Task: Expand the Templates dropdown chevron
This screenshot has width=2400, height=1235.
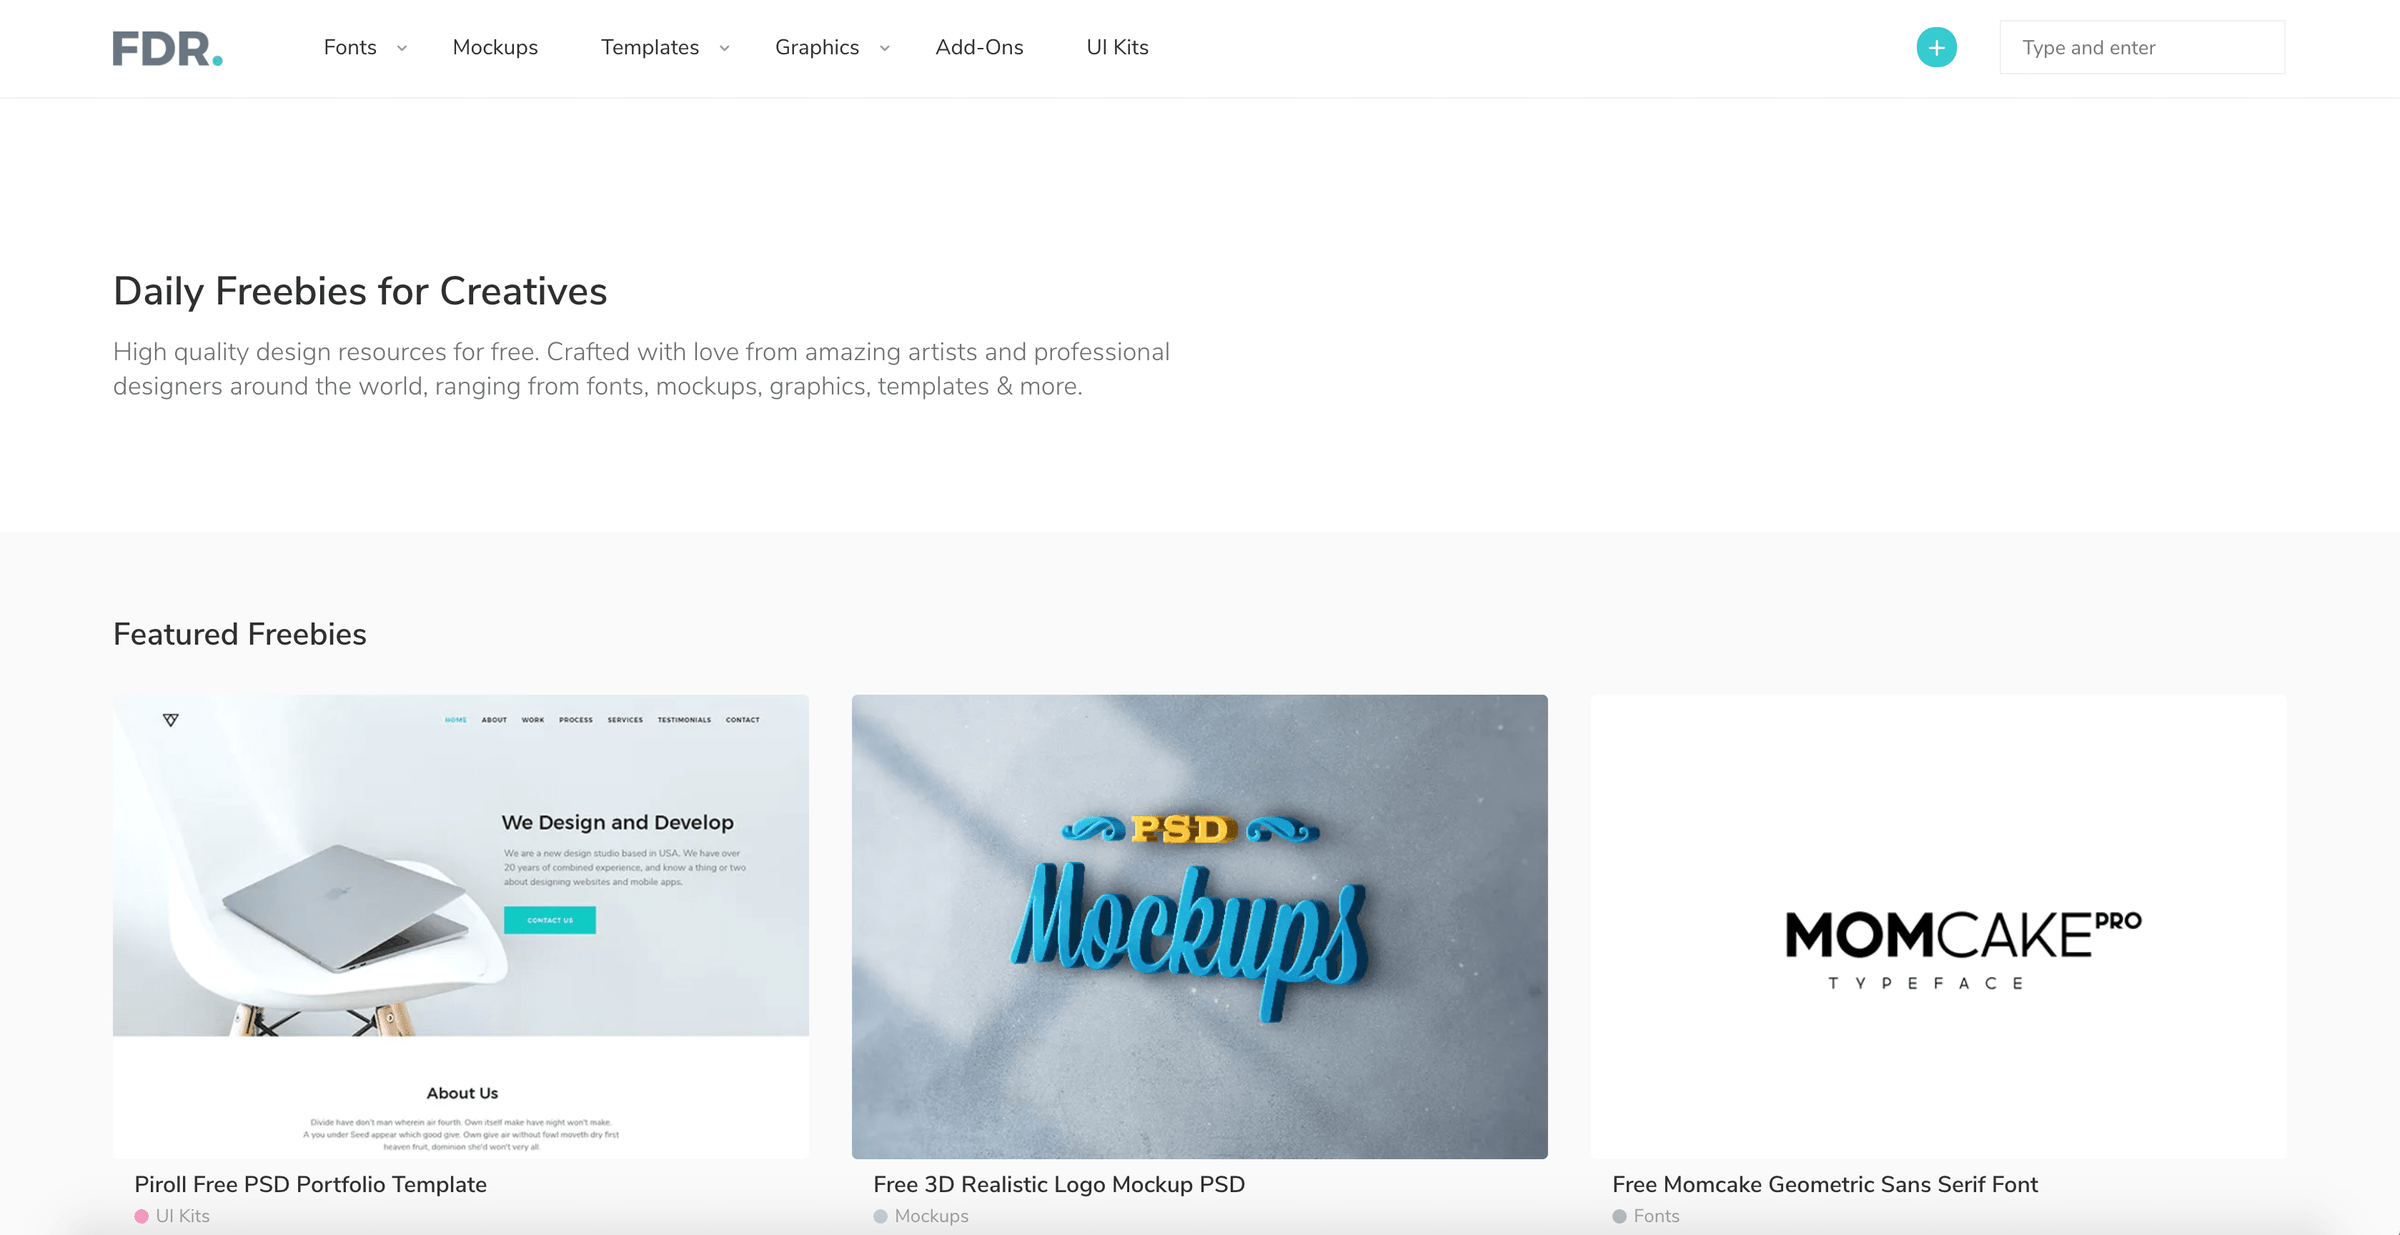Action: coord(724,48)
